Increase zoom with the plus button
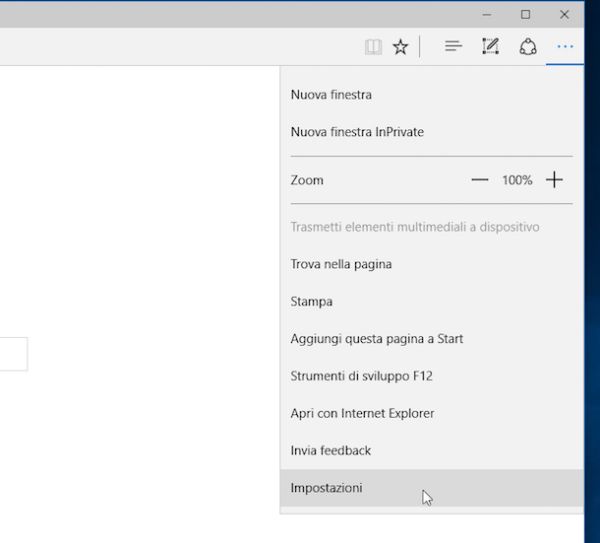Viewport: 600px width, 543px height. pos(554,180)
